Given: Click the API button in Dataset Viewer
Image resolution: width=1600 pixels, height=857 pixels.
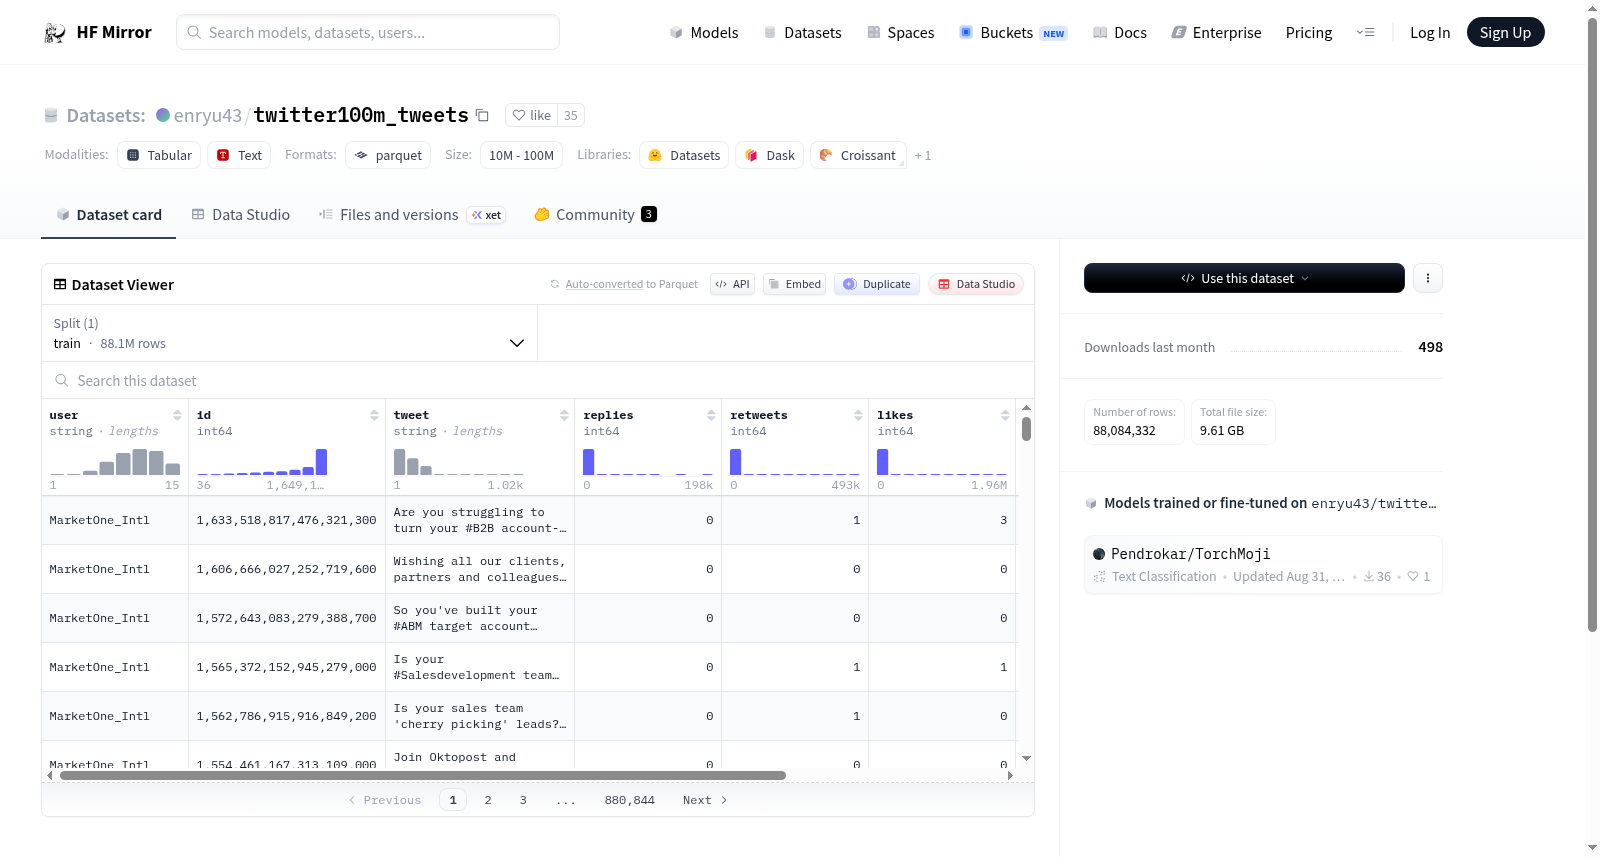Looking at the screenshot, I should (x=732, y=284).
